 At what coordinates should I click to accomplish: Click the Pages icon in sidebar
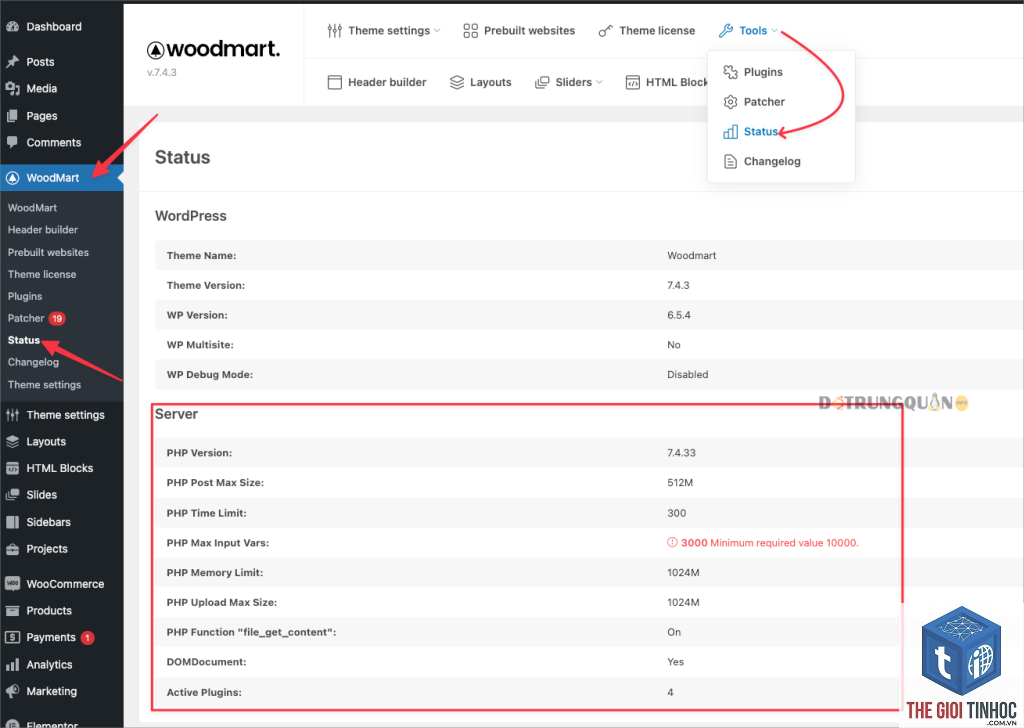pyautogui.click(x=12, y=116)
